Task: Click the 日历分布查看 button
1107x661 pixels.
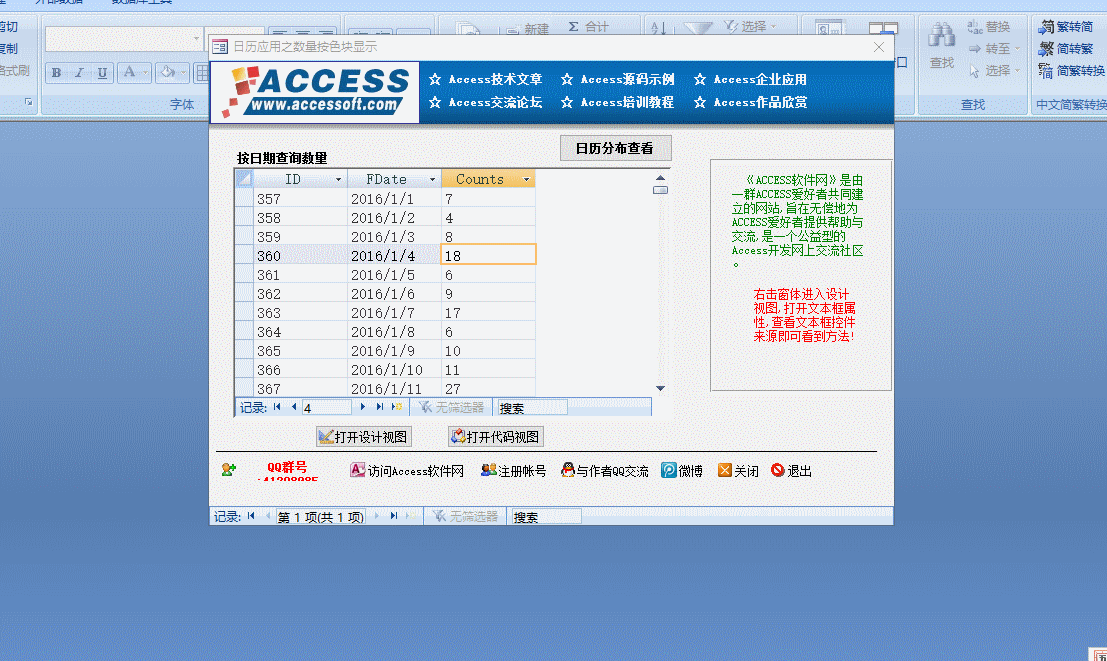Action: pyautogui.click(x=615, y=148)
